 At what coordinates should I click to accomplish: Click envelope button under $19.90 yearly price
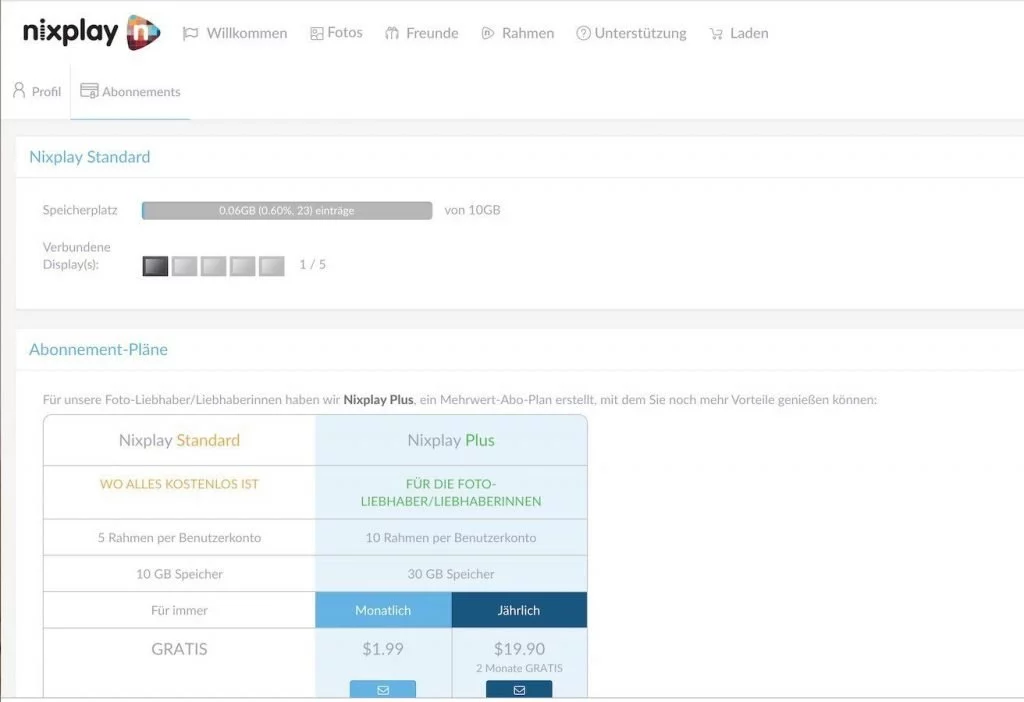(x=519, y=690)
